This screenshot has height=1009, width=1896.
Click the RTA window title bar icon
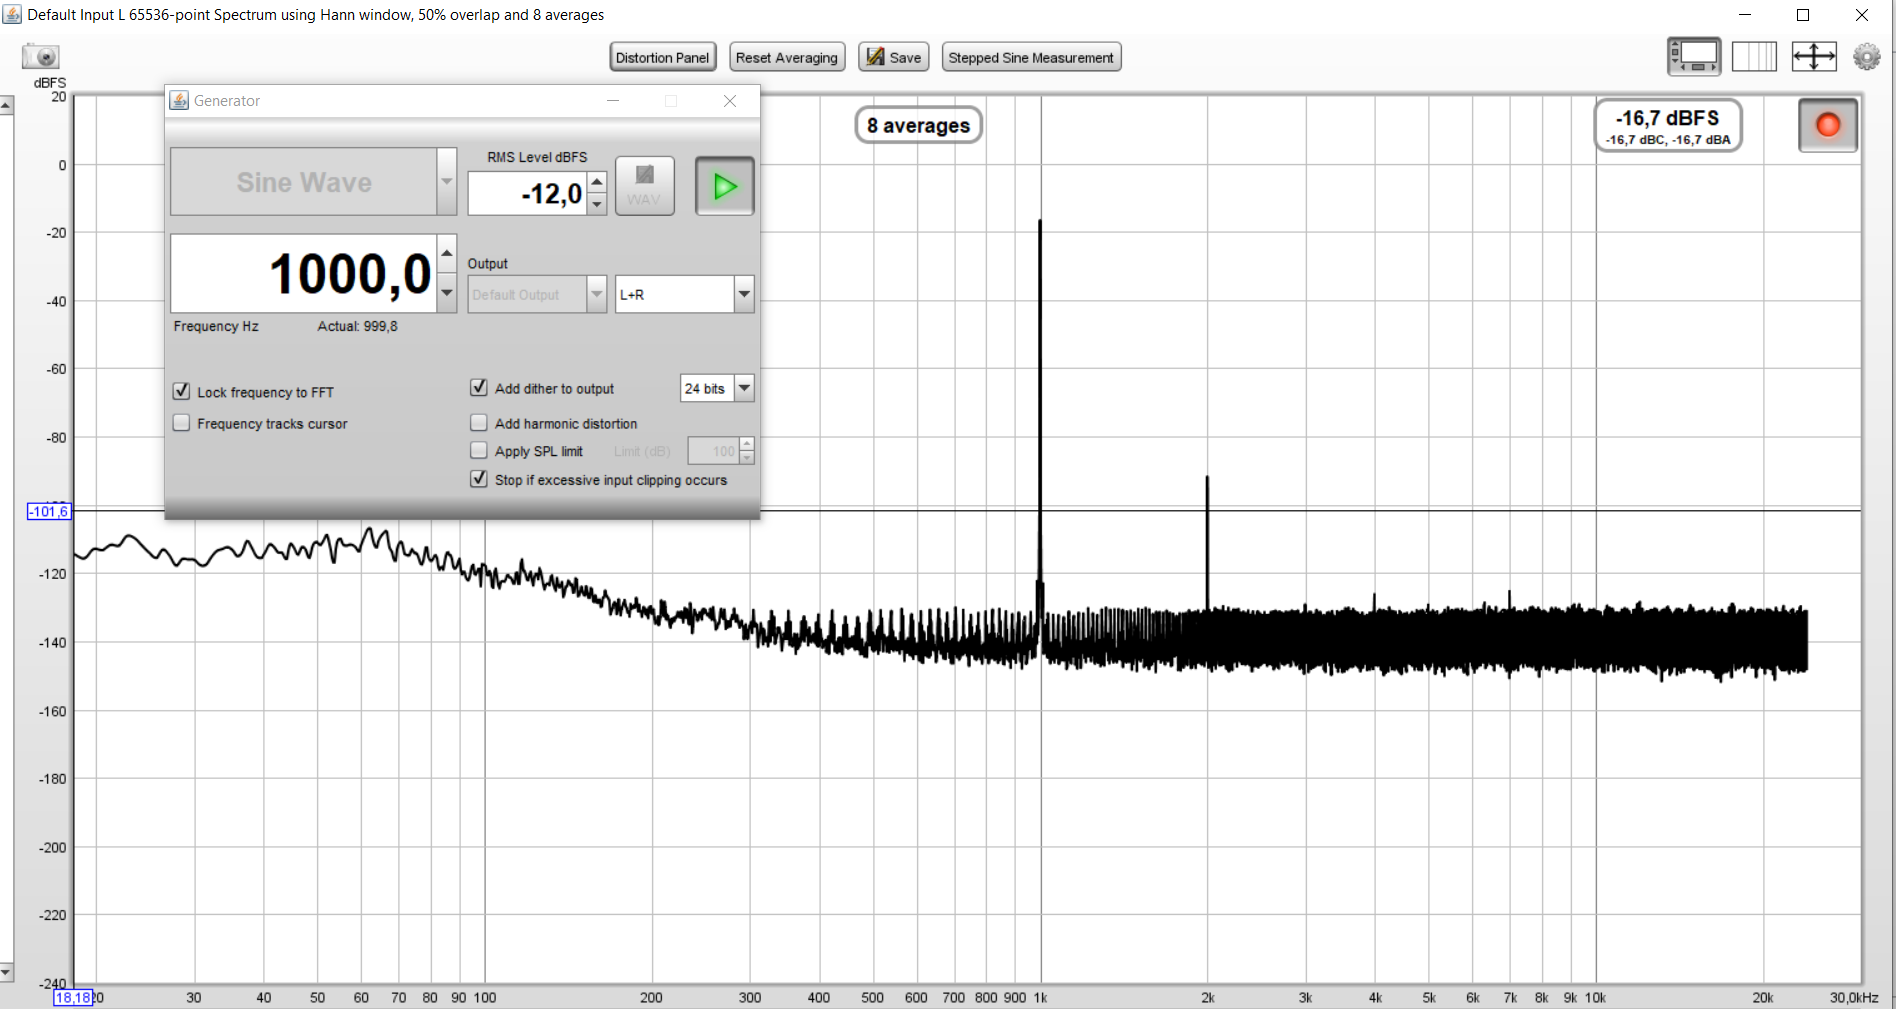13,15
